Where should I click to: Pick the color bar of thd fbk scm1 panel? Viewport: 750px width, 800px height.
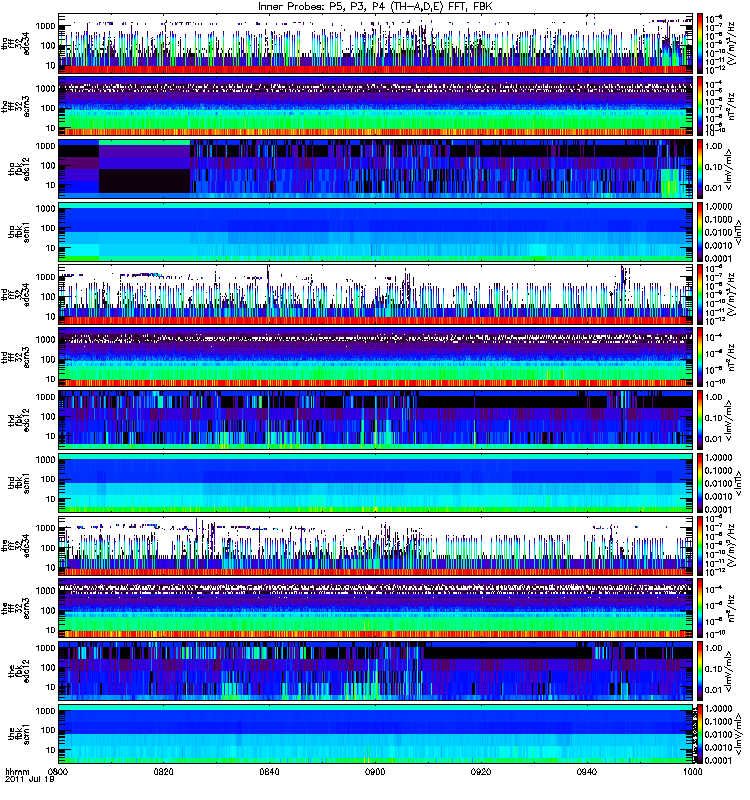tap(699, 483)
